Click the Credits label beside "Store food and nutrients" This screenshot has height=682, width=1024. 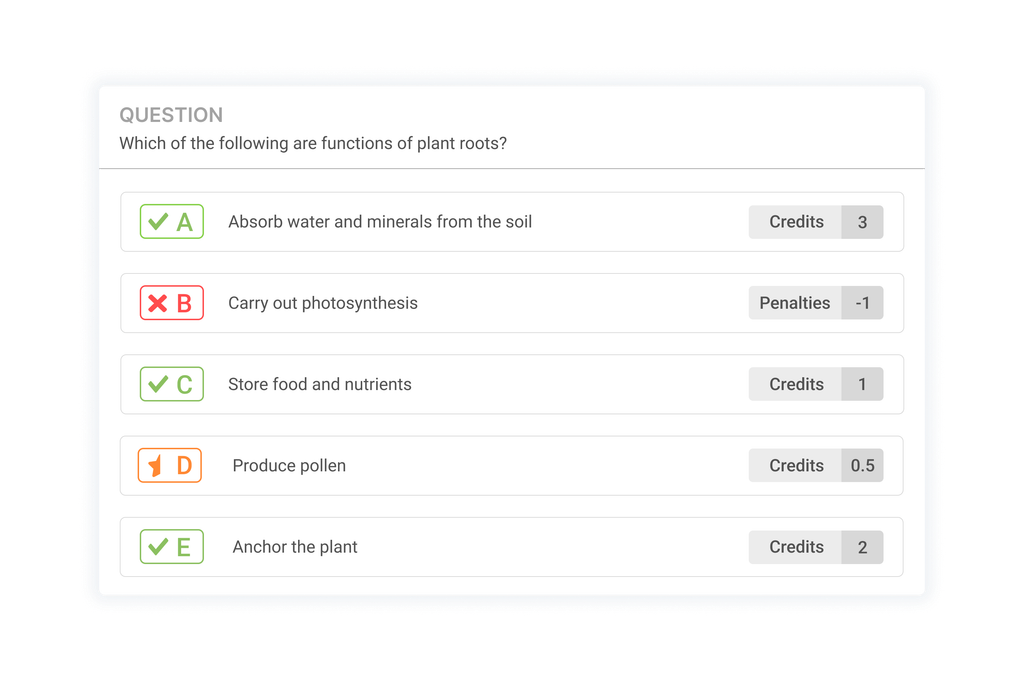click(x=795, y=384)
